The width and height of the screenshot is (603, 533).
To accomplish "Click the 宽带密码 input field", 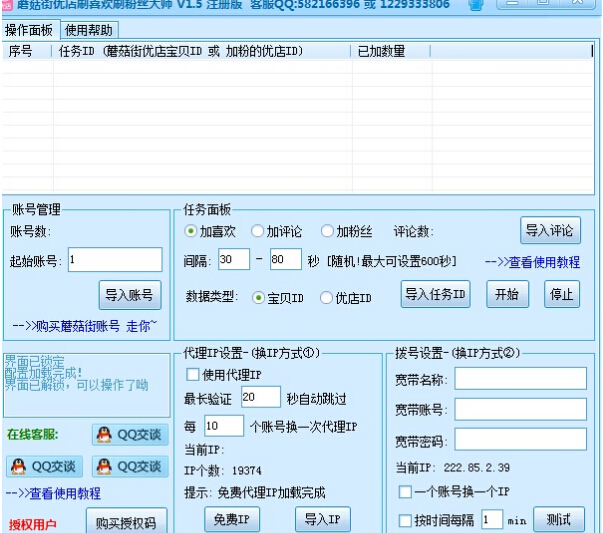I will (520, 439).
